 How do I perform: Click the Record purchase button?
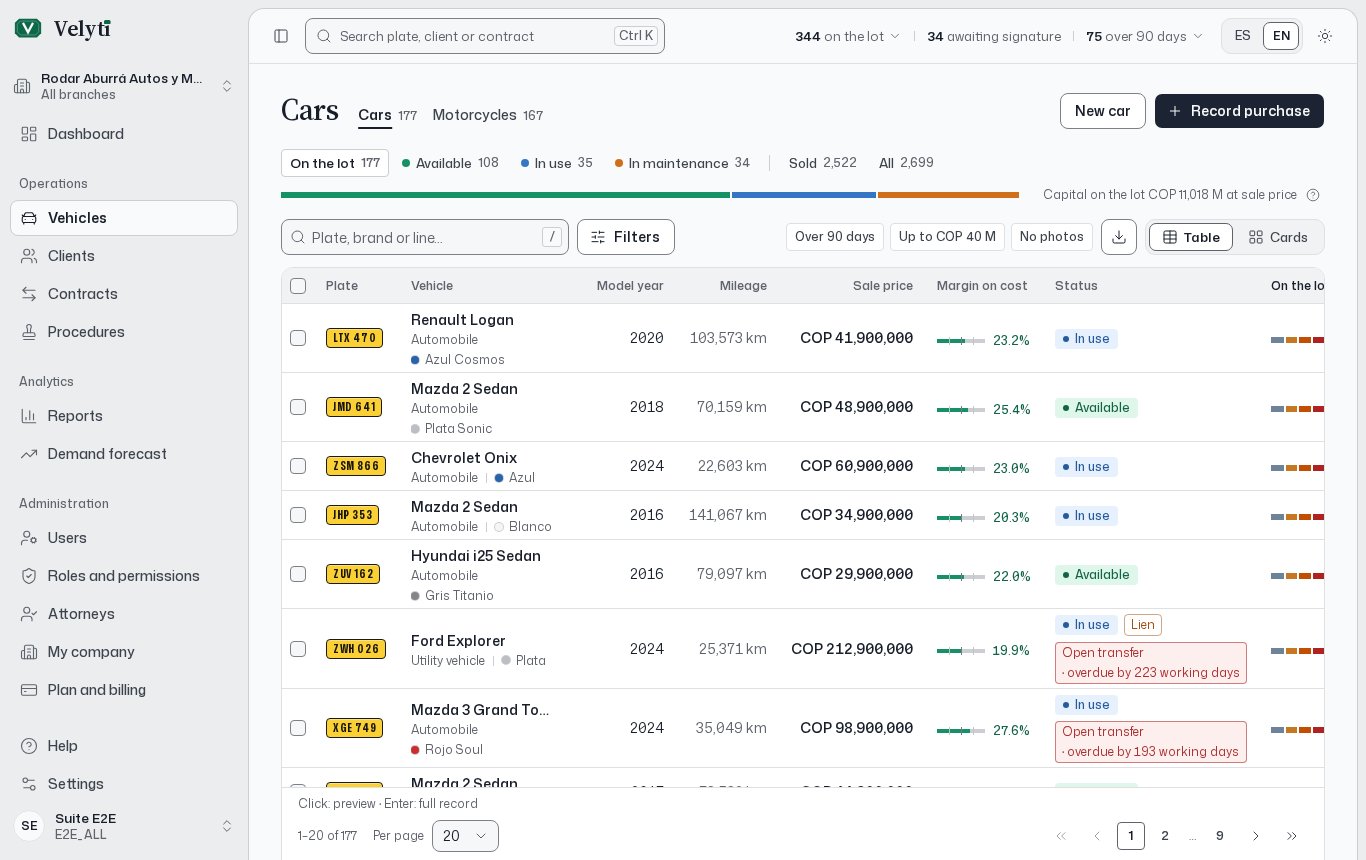click(x=1239, y=111)
